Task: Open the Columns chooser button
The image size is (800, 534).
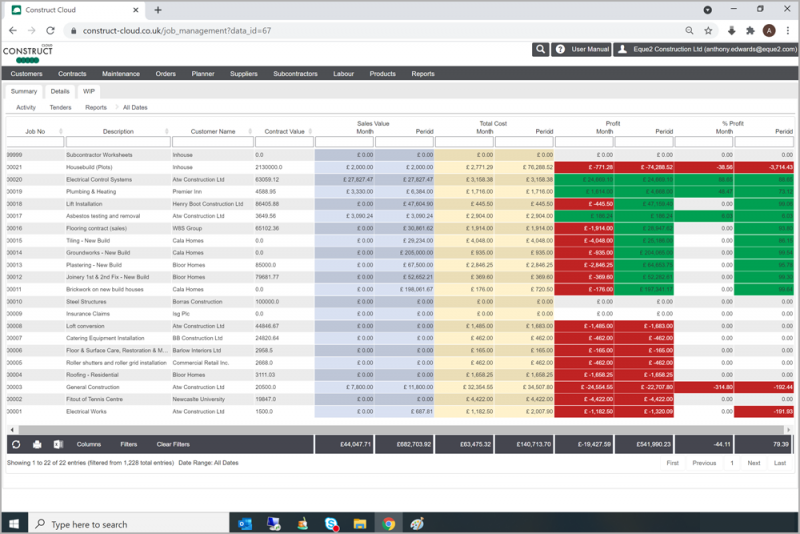Action: point(89,444)
